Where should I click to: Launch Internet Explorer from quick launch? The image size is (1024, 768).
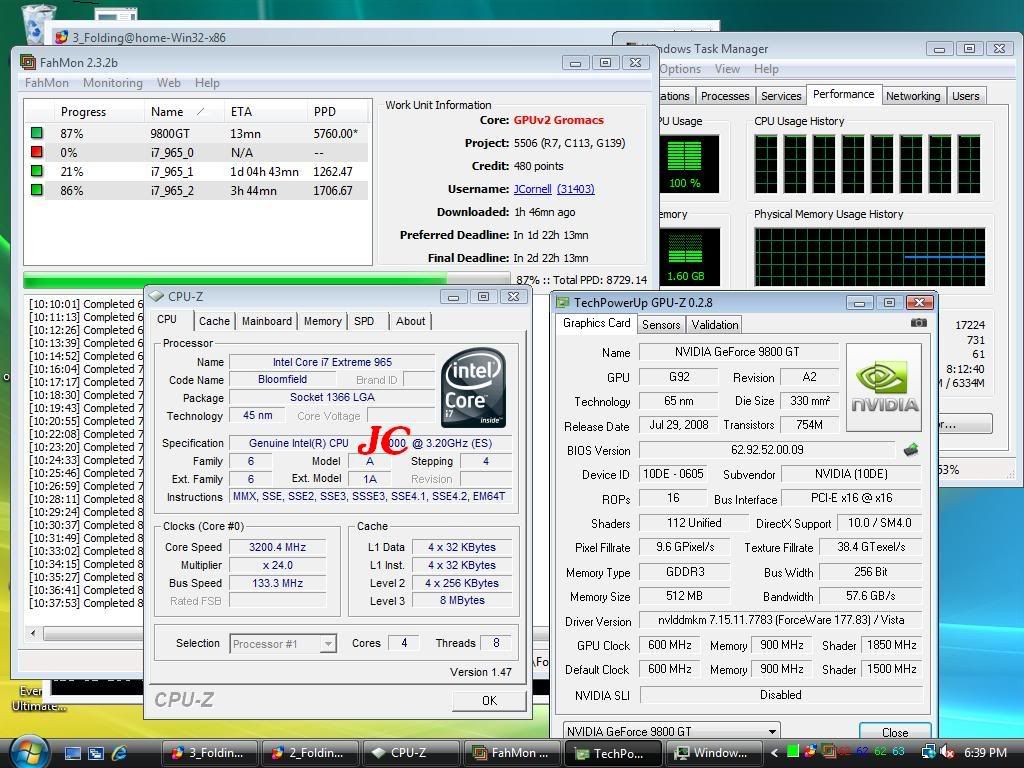pyautogui.click(x=119, y=753)
